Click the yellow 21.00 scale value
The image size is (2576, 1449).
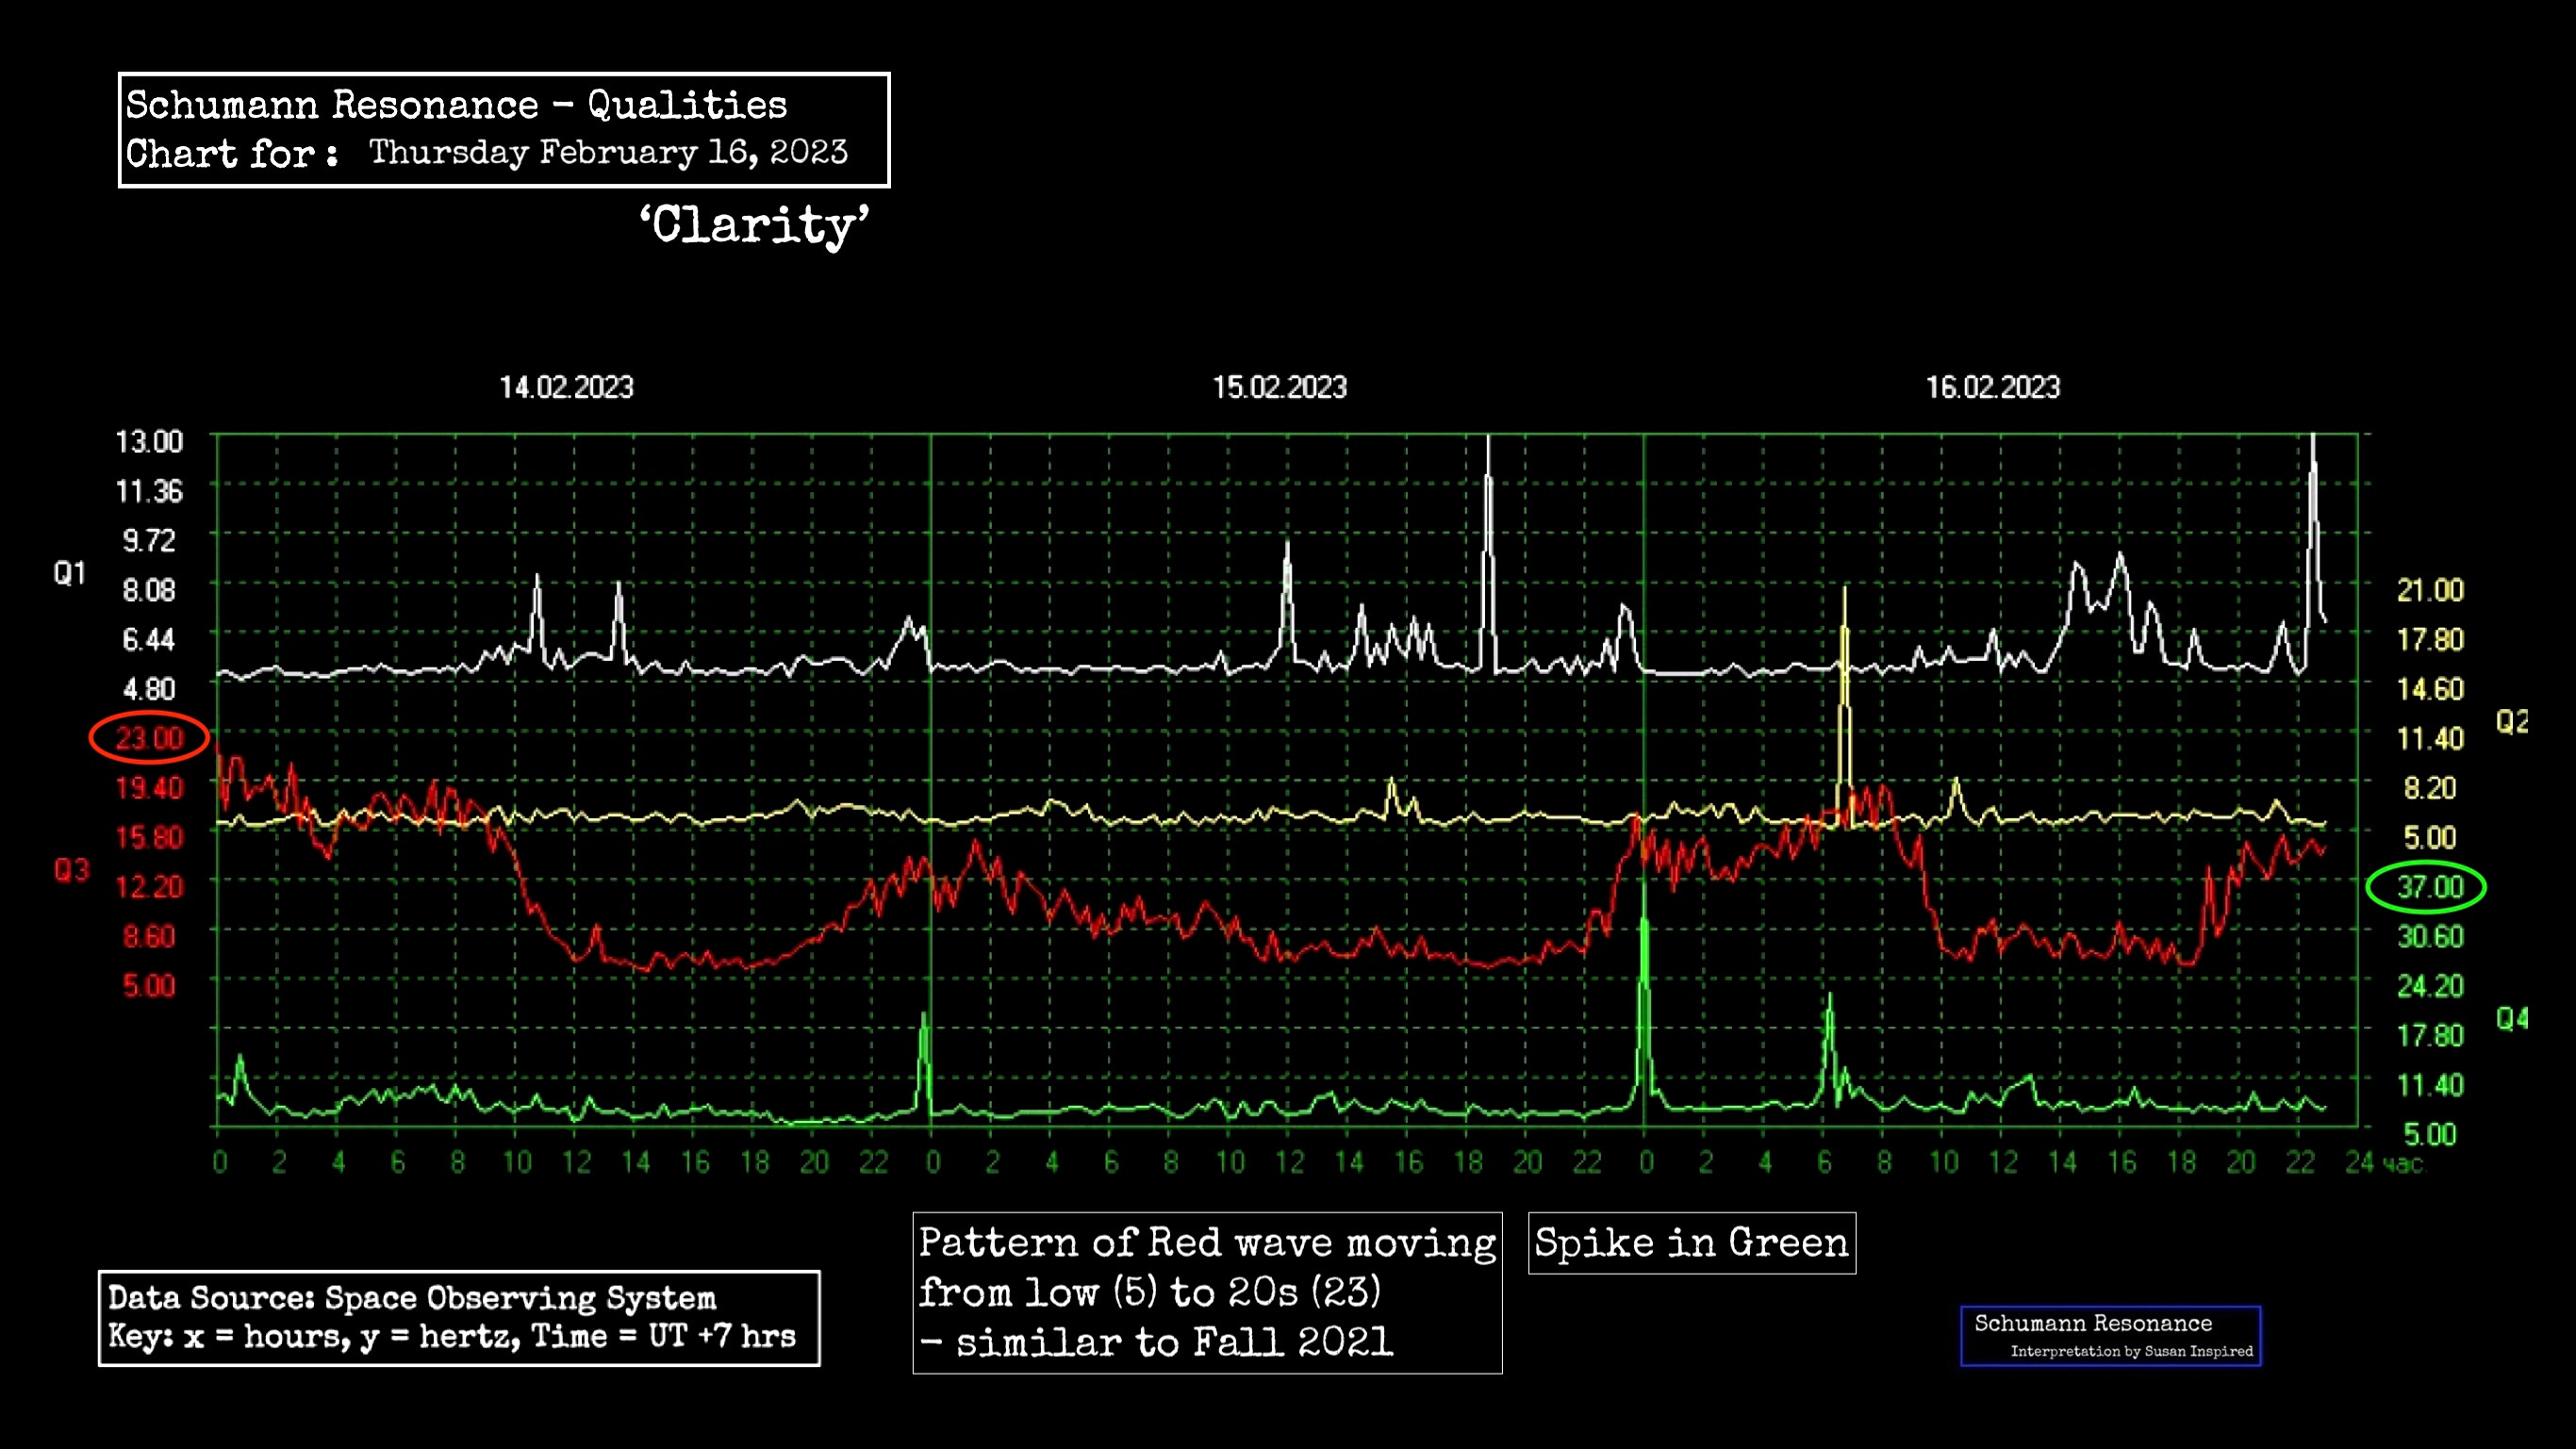coord(2430,590)
